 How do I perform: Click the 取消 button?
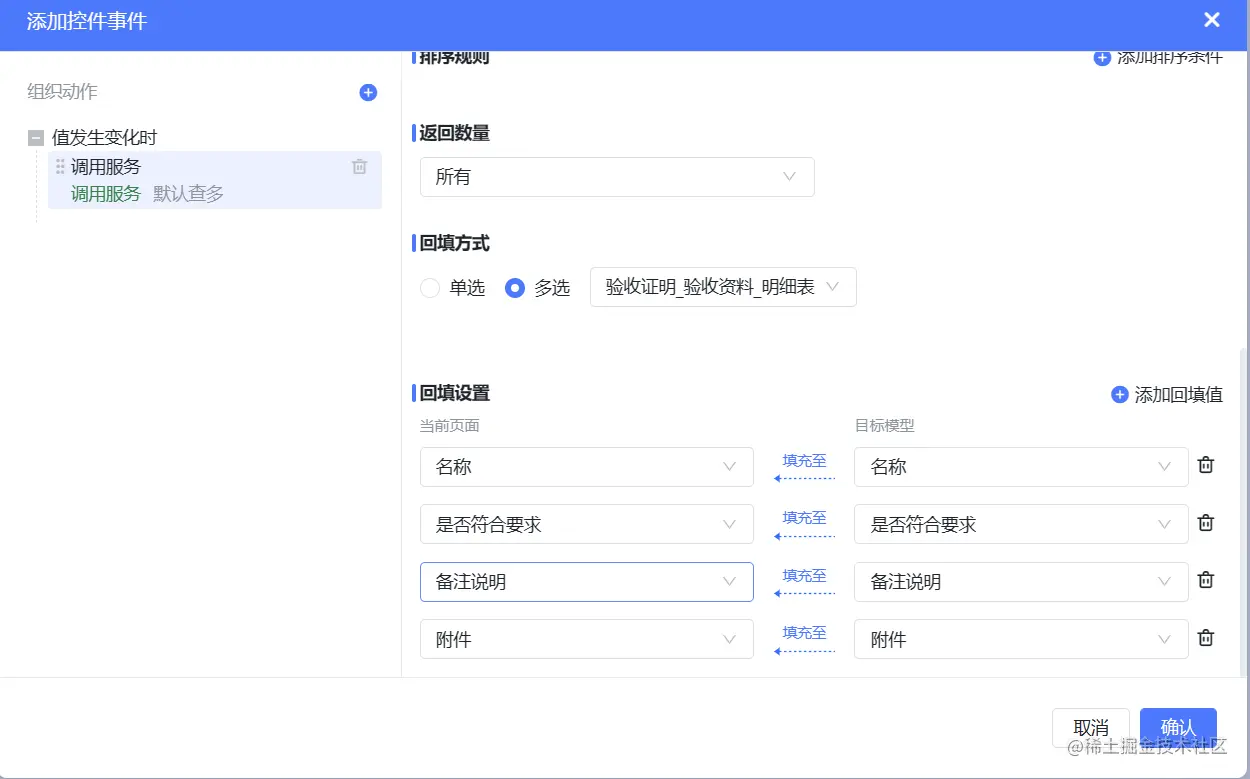point(1091,727)
